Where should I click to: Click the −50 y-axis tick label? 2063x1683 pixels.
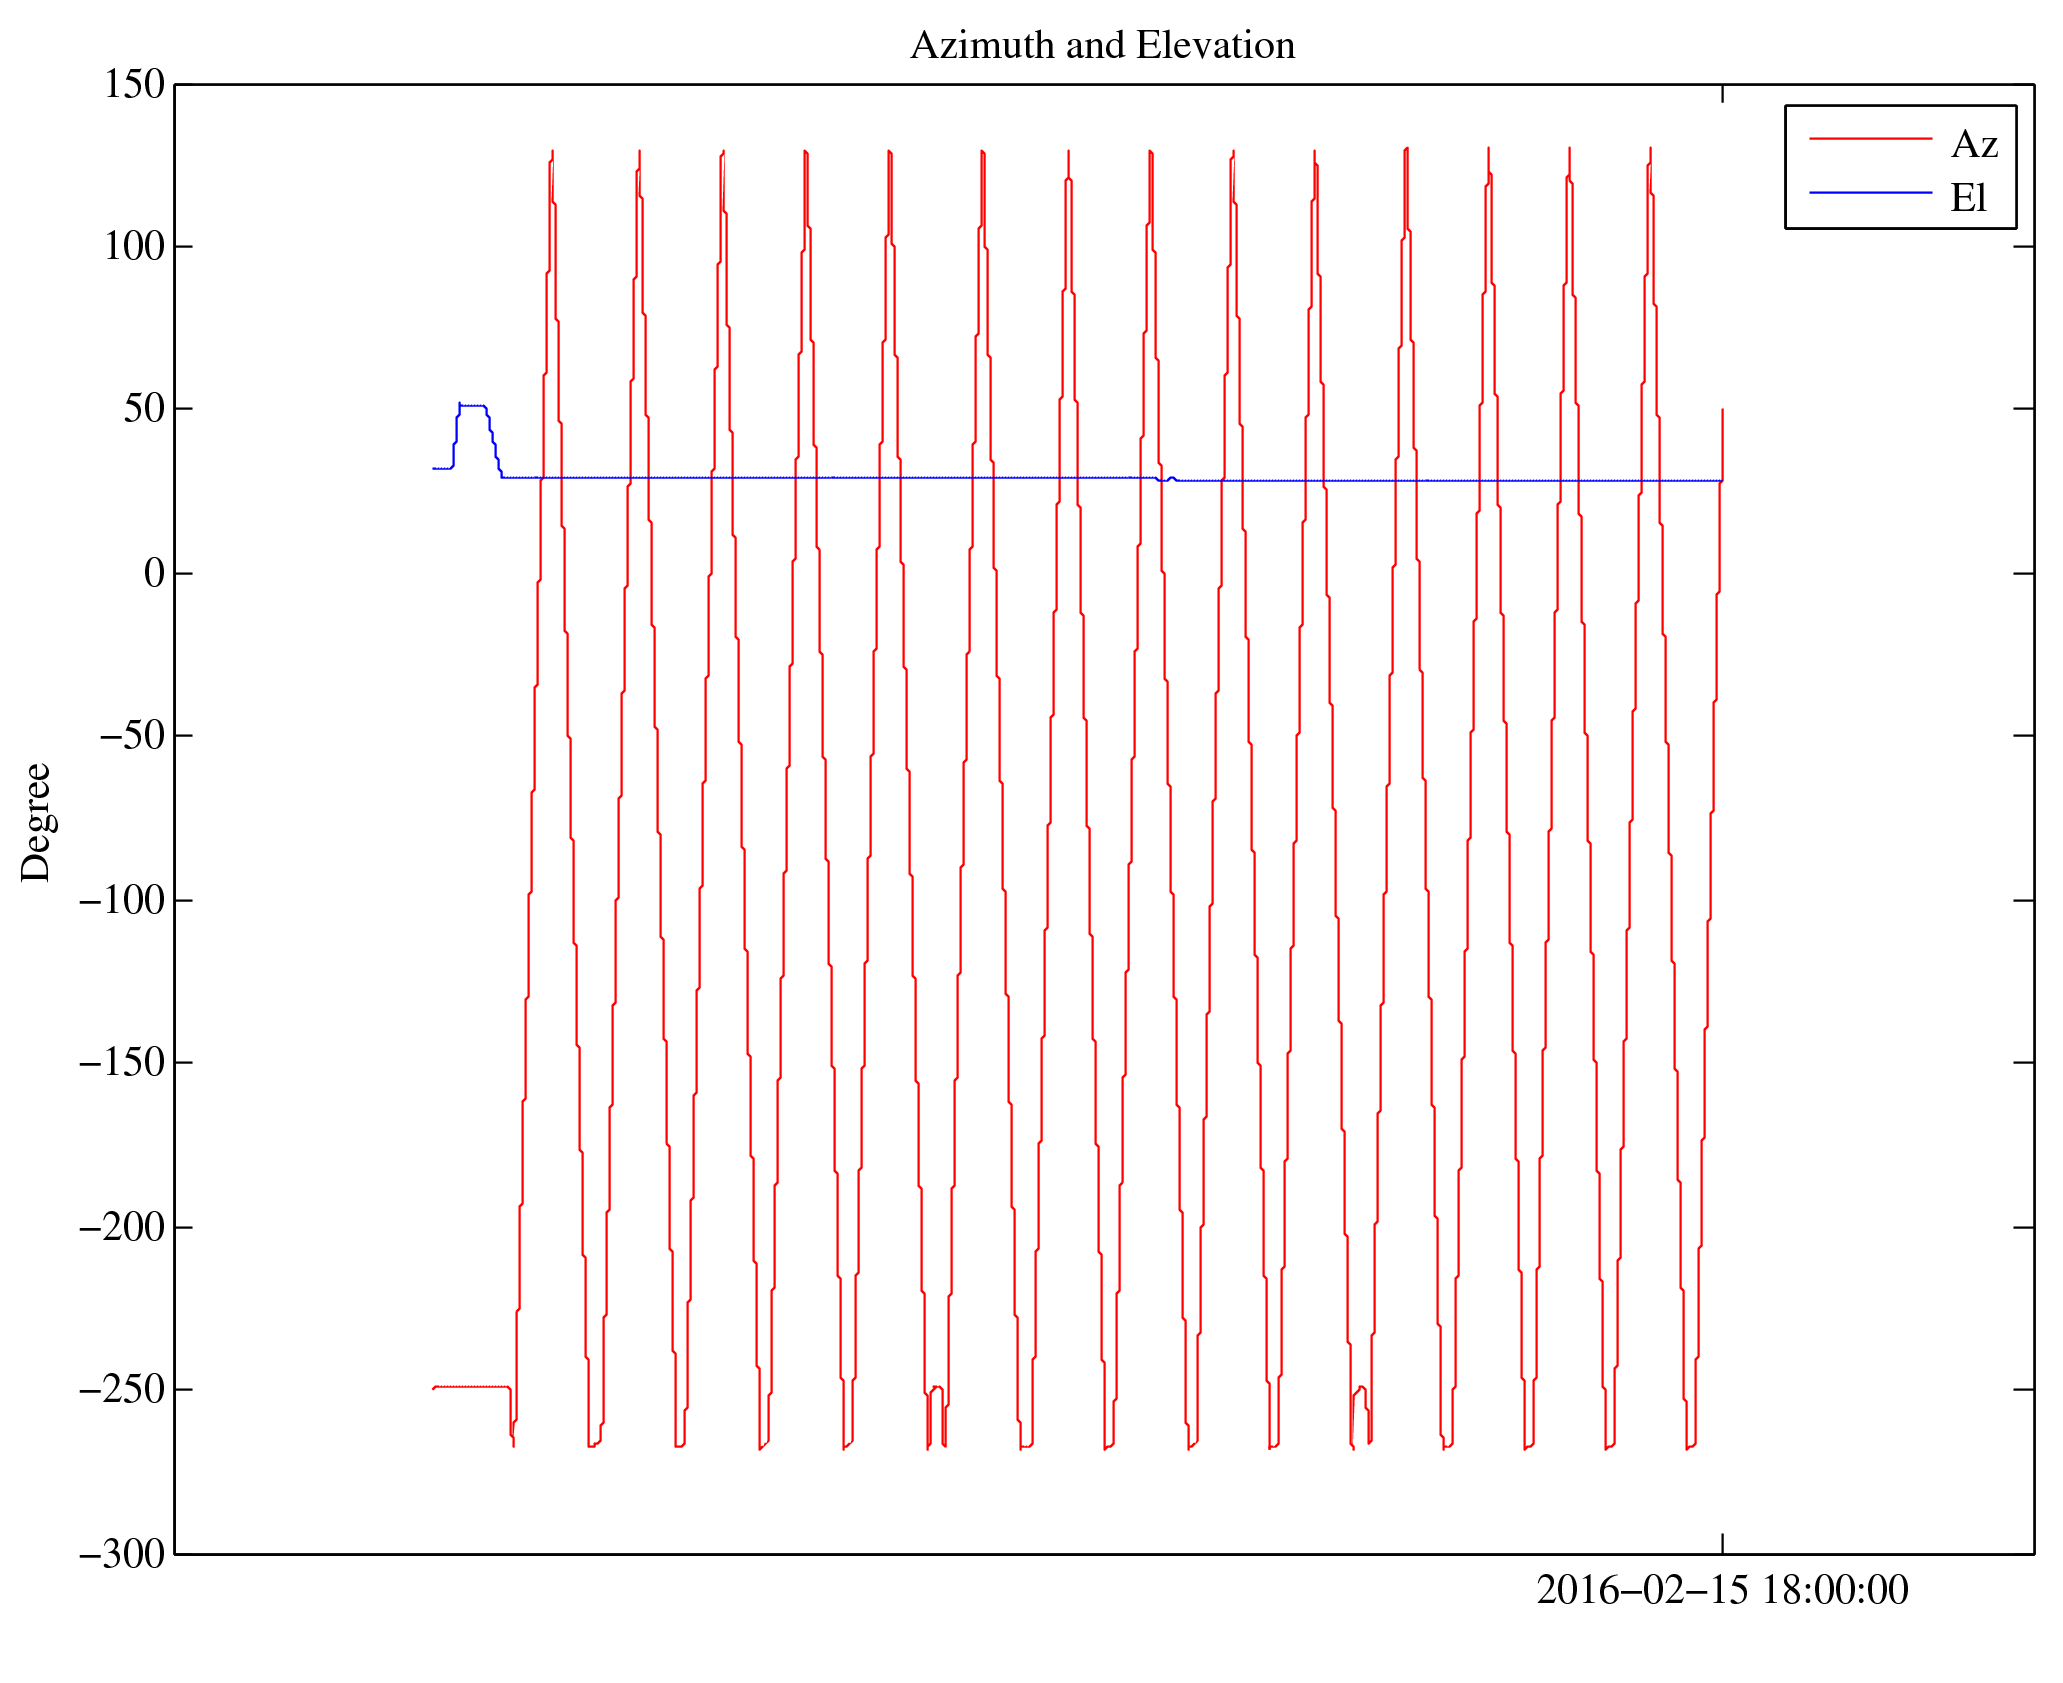coord(130,736)
